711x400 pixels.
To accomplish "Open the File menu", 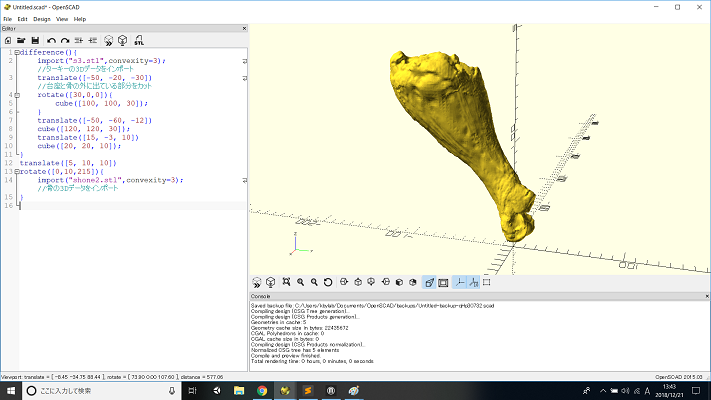I will 7,19.
